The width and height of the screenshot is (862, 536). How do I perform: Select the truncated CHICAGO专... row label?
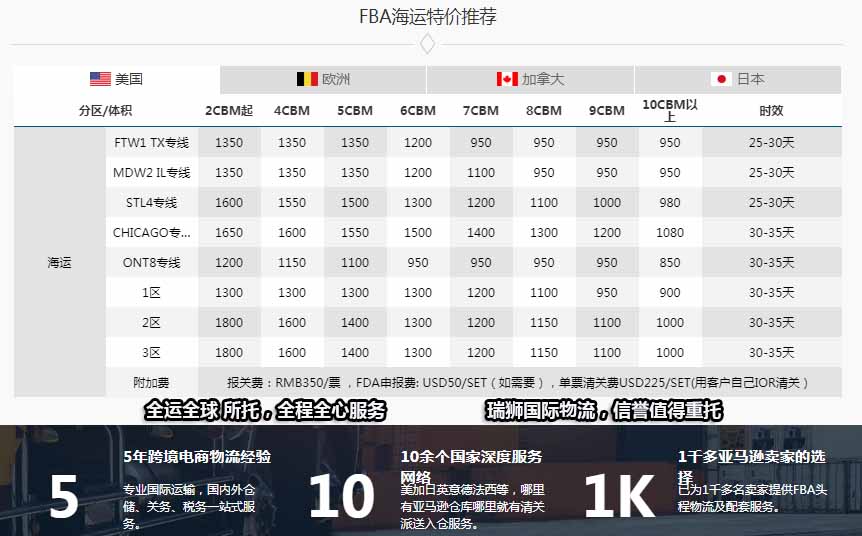coord(151,233)
